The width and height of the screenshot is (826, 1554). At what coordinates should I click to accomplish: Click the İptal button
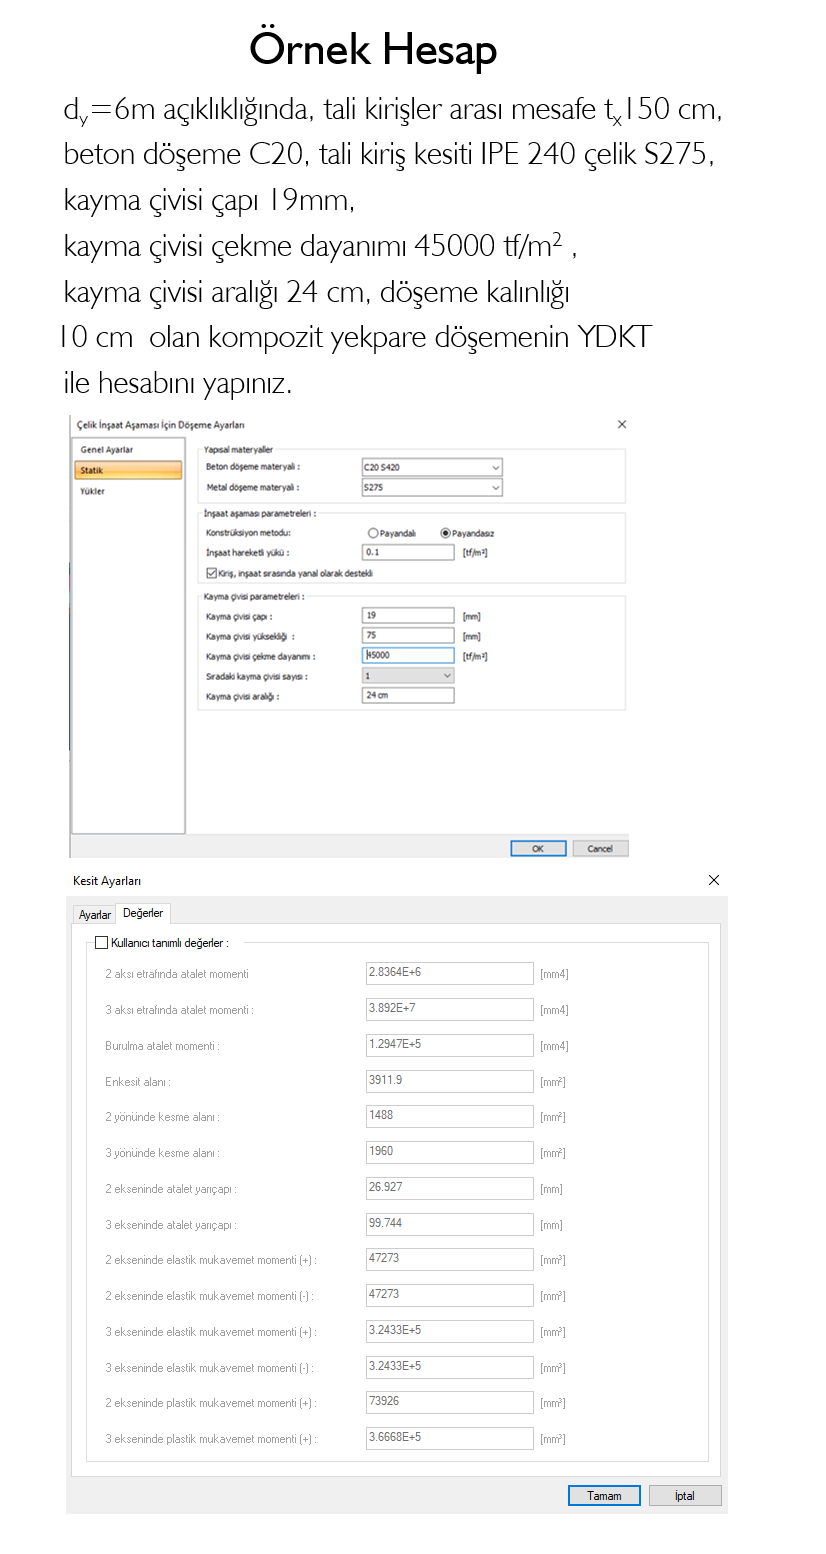point(685,1496)
